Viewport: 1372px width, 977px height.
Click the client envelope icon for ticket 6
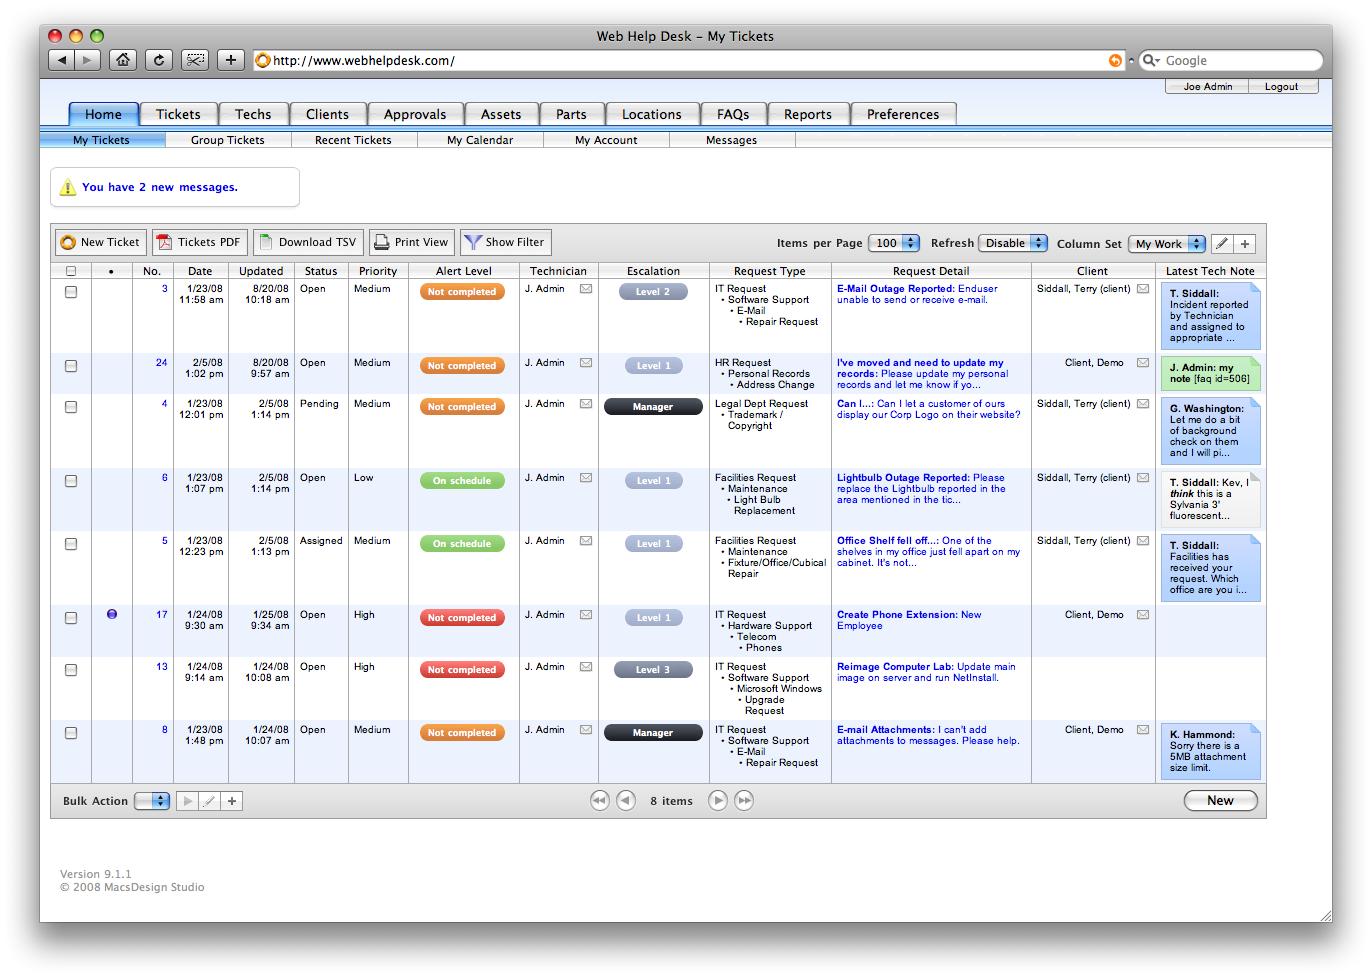[x=1143, y=478]
